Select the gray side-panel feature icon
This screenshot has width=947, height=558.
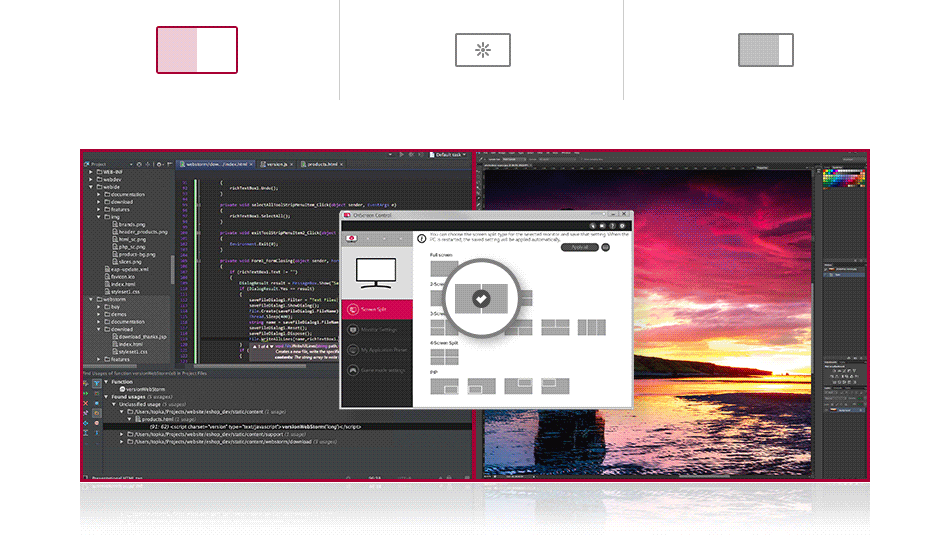pos(765,50)
